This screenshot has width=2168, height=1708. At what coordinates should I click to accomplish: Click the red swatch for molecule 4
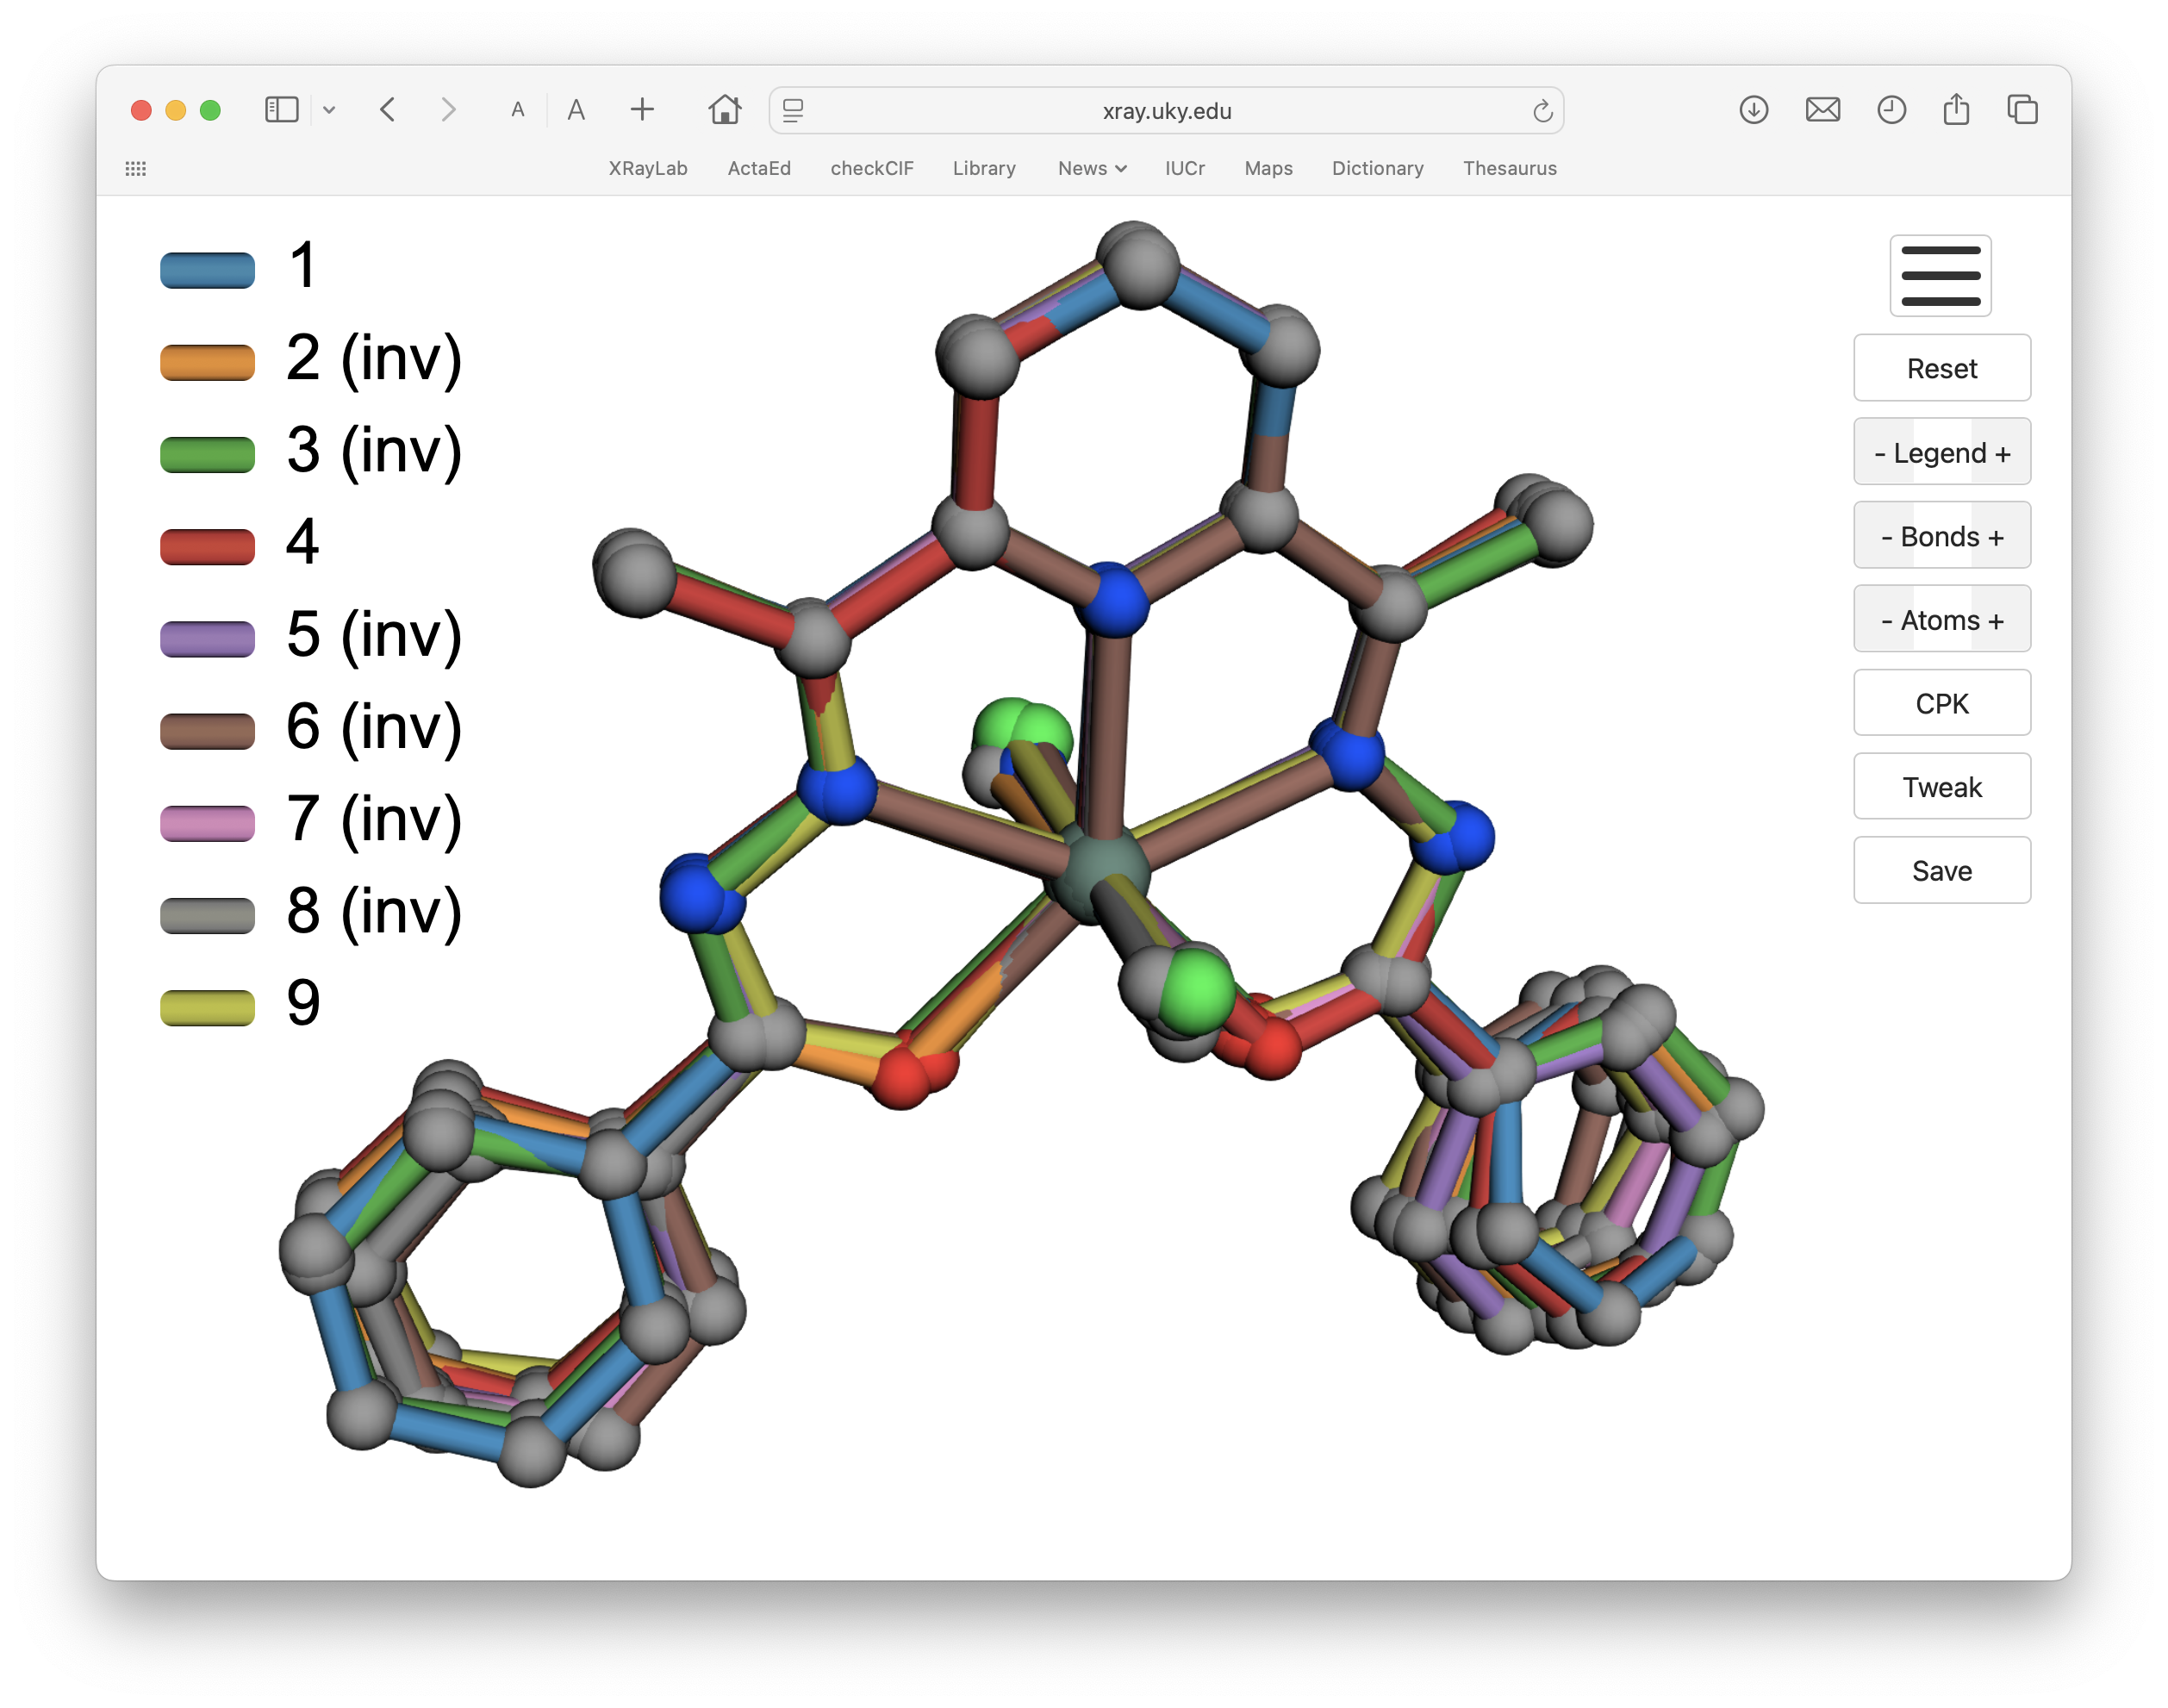click(x=207, y=546)
